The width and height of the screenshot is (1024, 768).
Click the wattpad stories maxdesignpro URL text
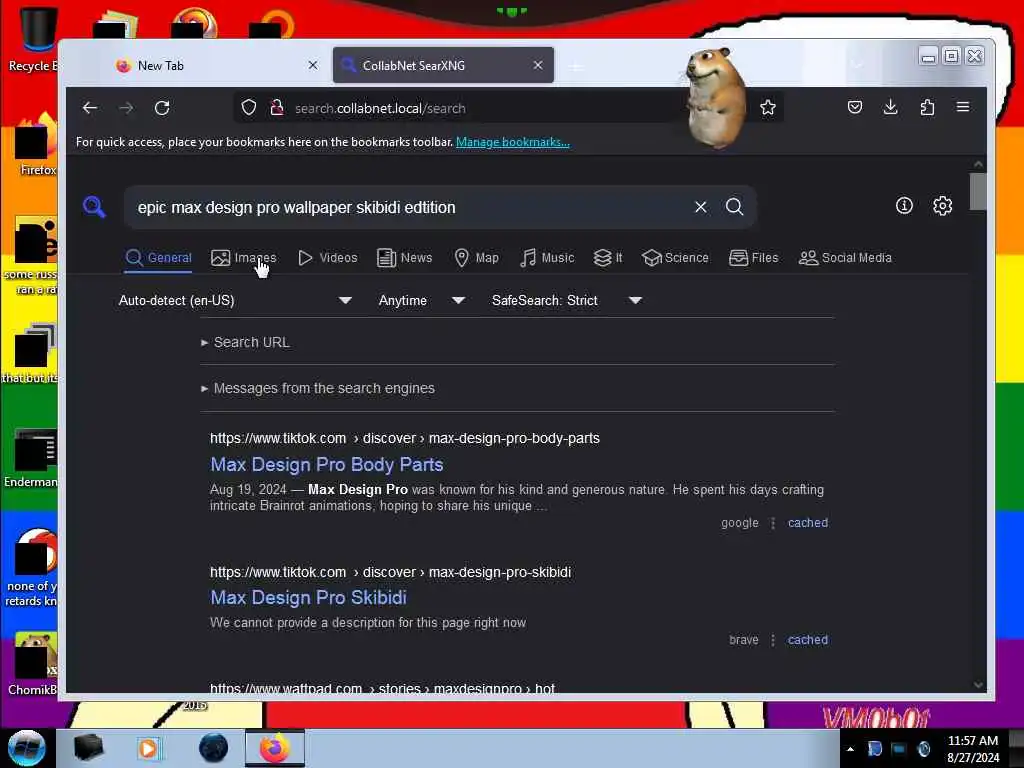coord(383,688)
